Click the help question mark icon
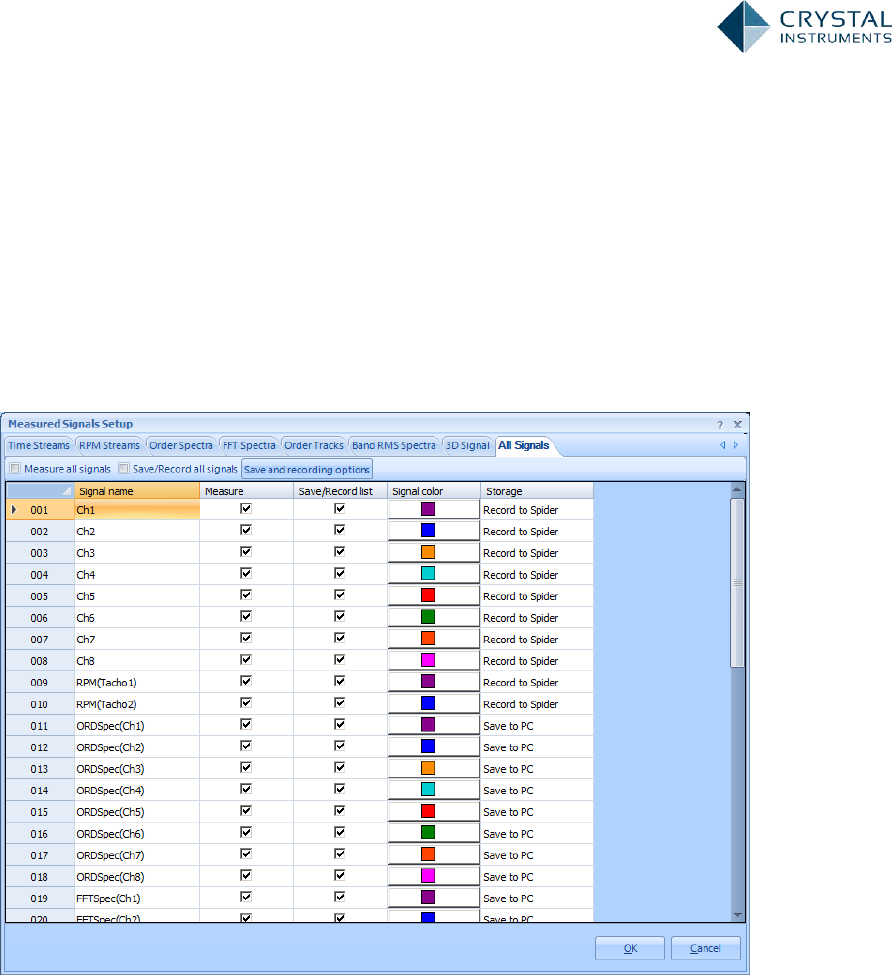This screenshot has width=892, height=975. 720,425
